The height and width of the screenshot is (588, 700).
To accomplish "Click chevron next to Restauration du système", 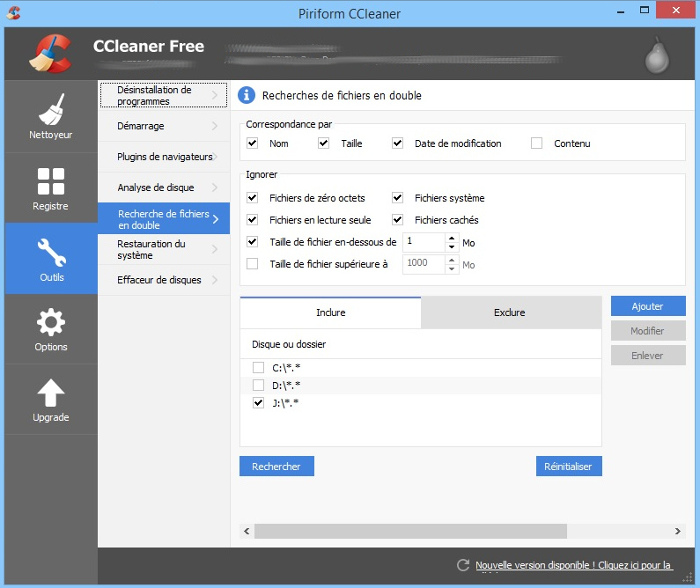I will 215,249.
